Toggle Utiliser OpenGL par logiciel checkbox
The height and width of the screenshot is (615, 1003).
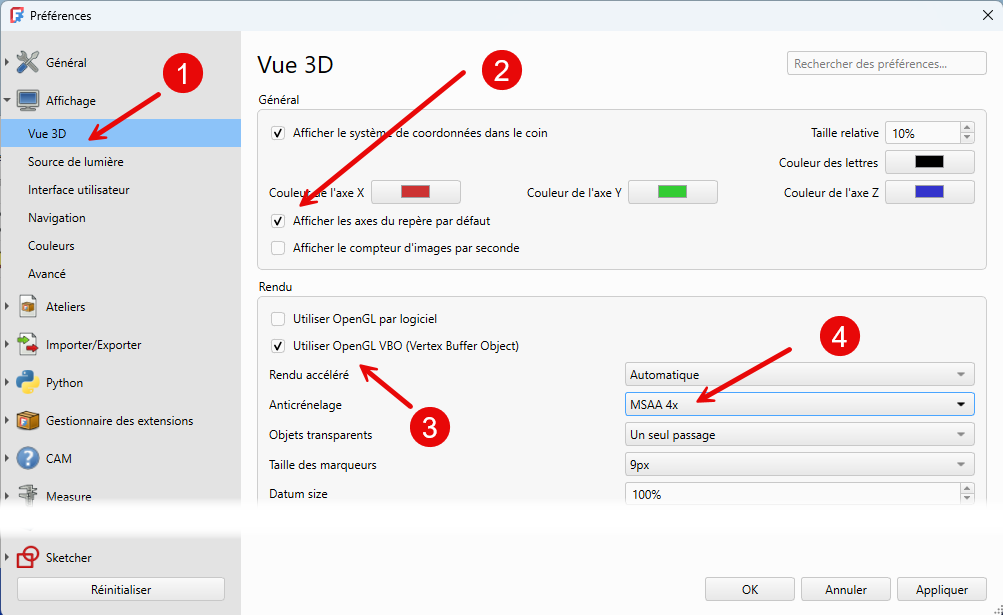click(278, 319)
